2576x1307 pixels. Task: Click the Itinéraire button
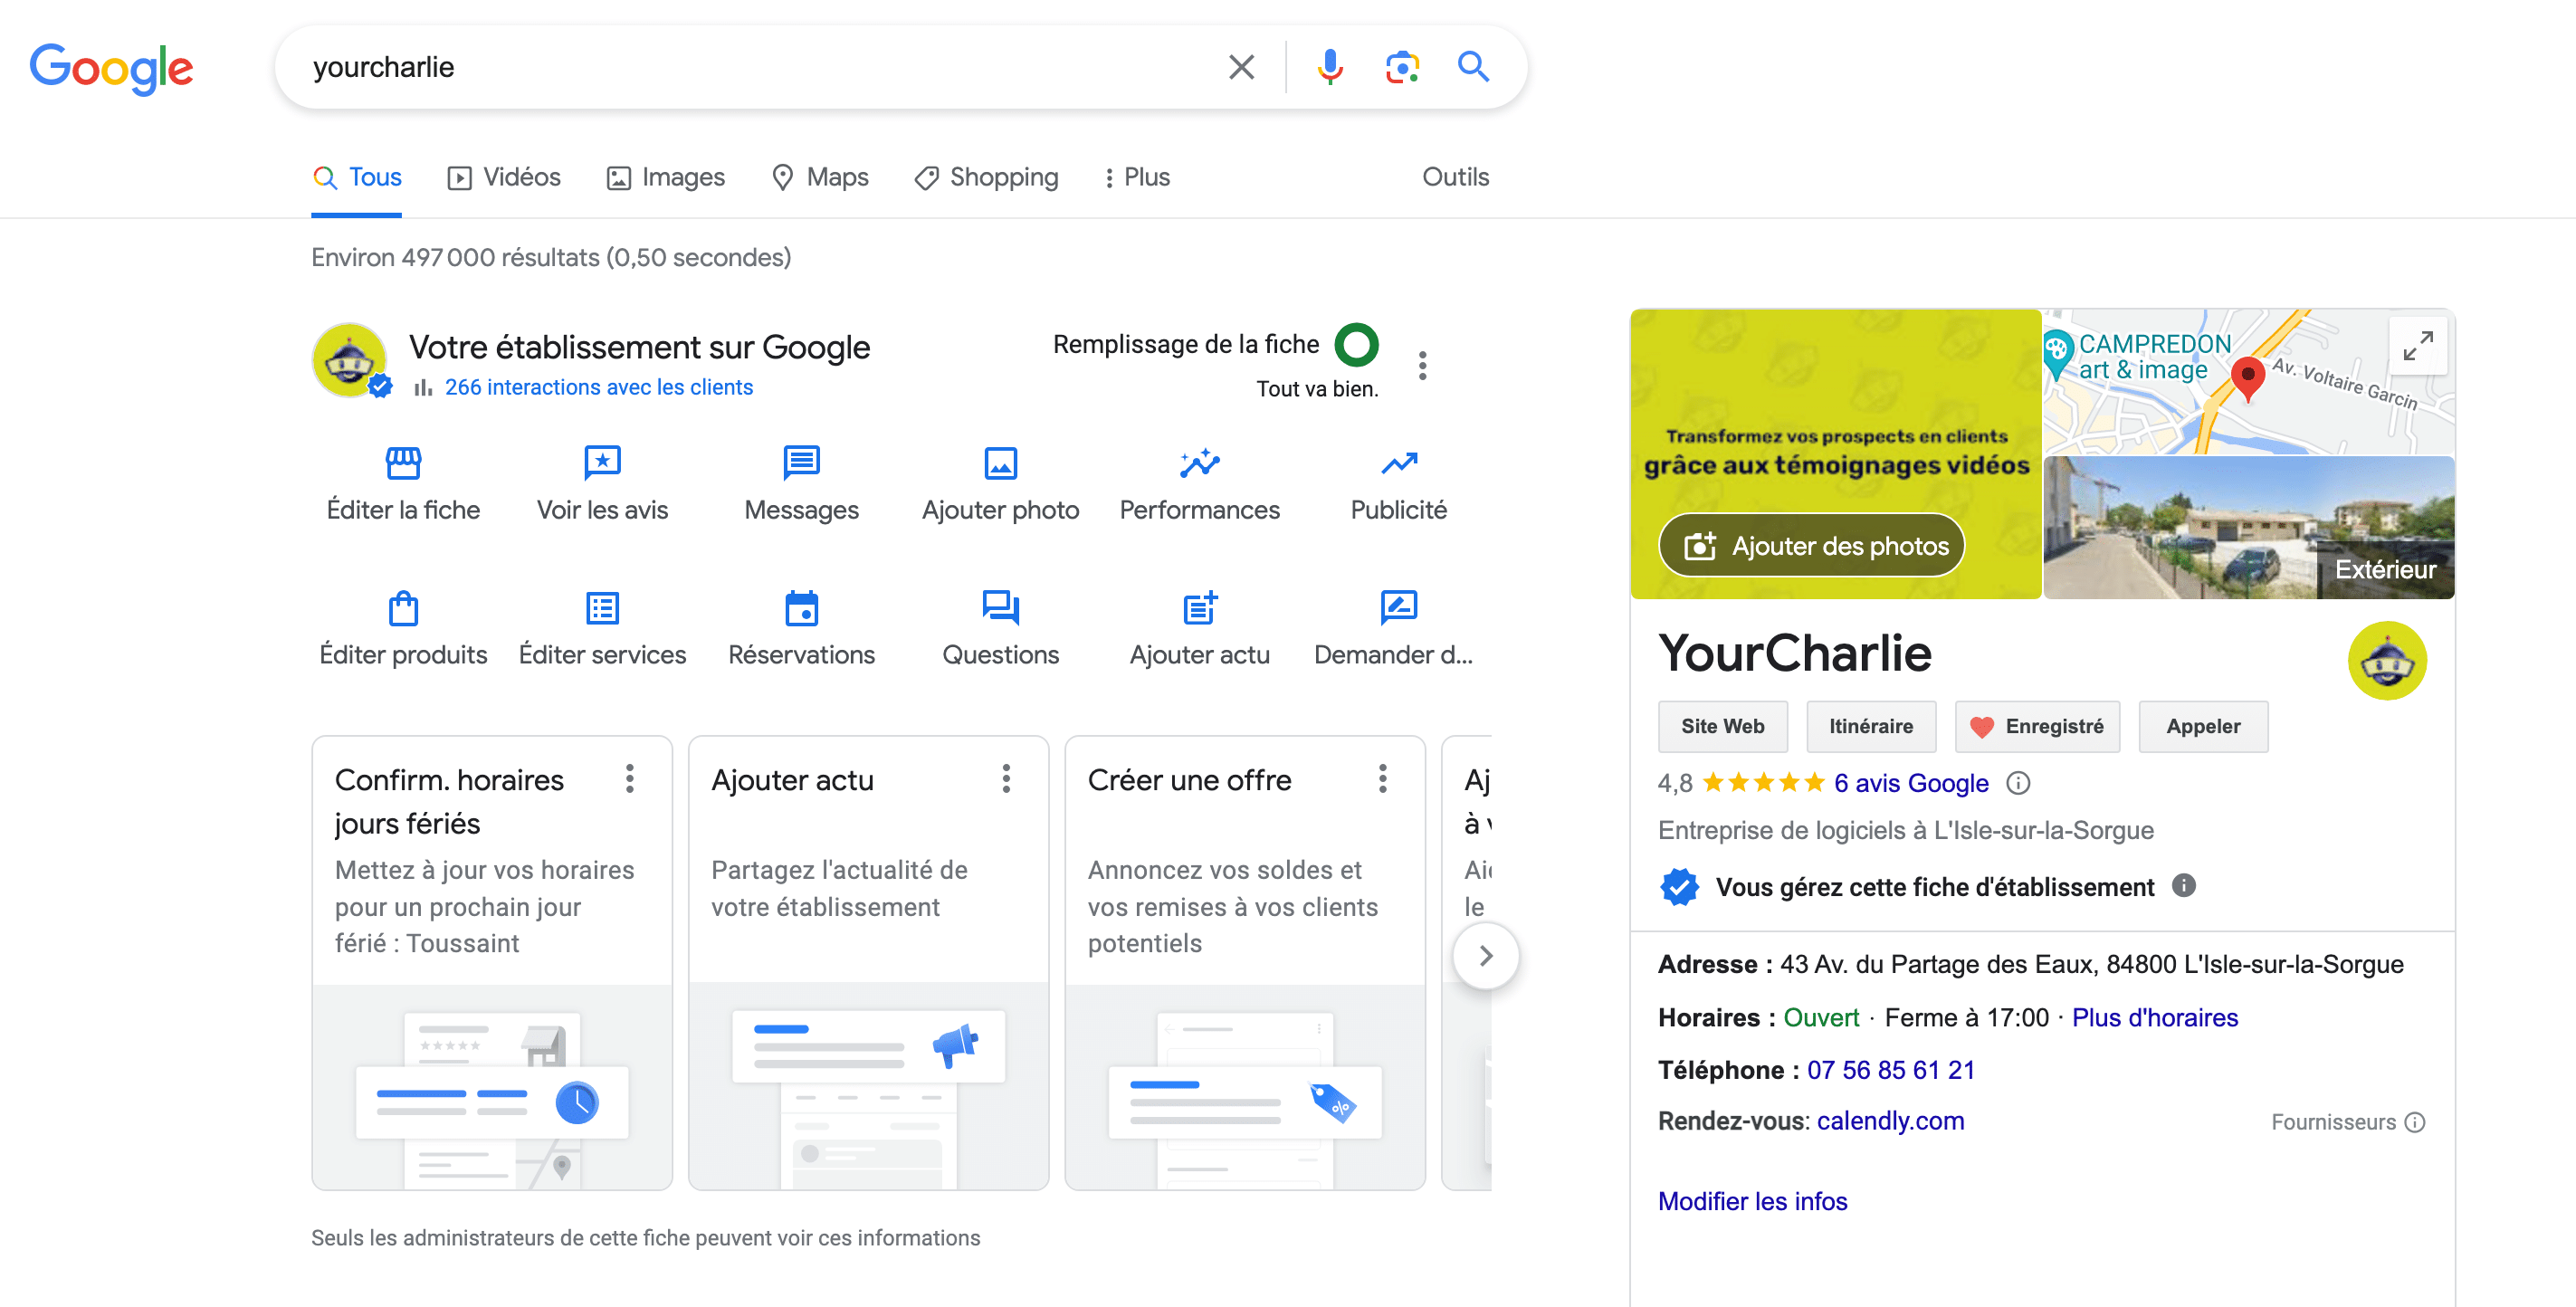(1870, 726)
